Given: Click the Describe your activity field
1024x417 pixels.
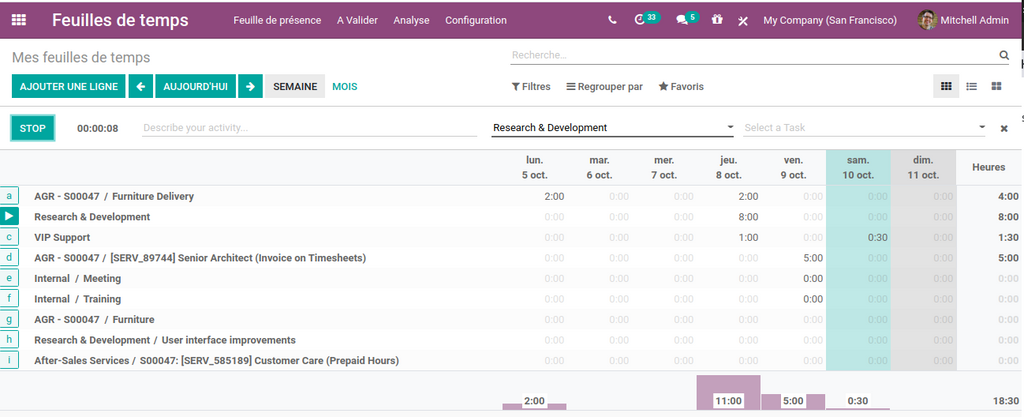Looking at the screenshot, I should (x=310, y=128).
